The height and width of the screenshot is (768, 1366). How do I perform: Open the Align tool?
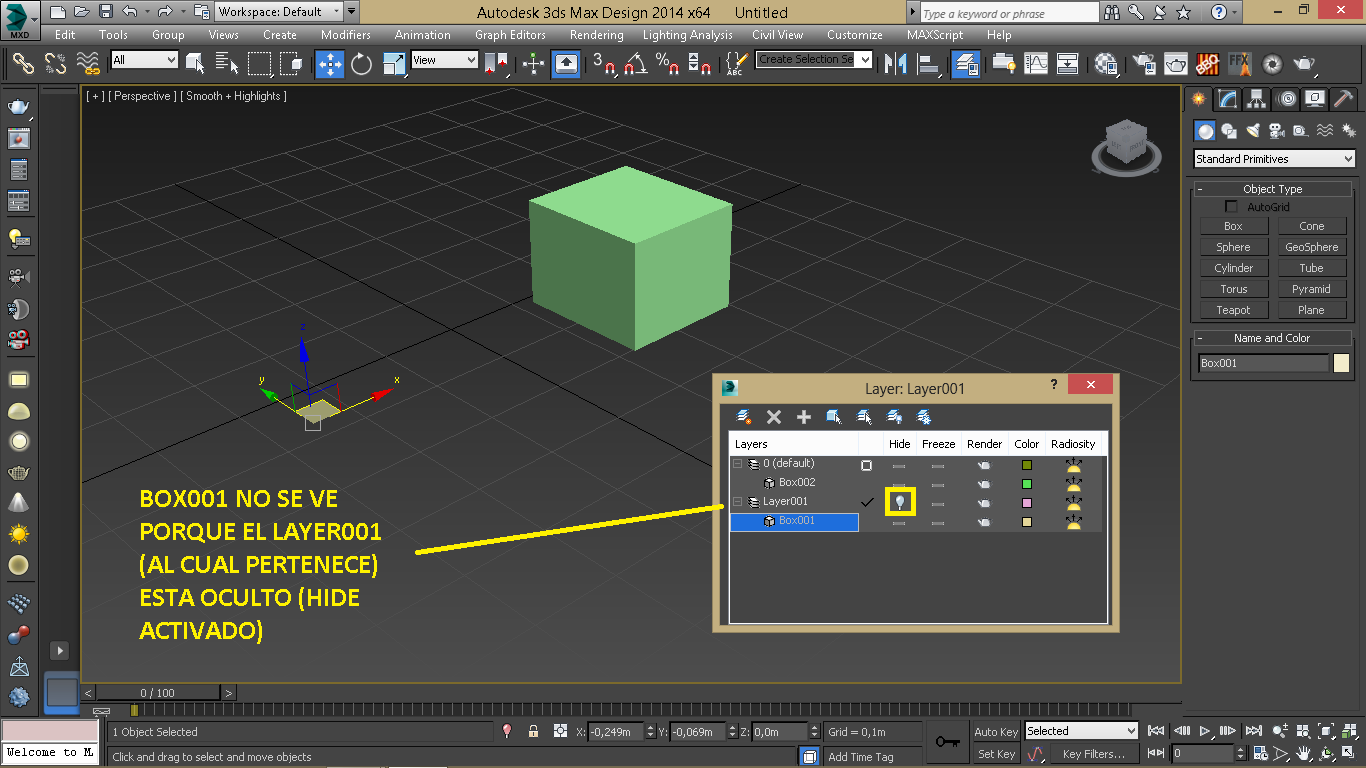coord(930,64)
